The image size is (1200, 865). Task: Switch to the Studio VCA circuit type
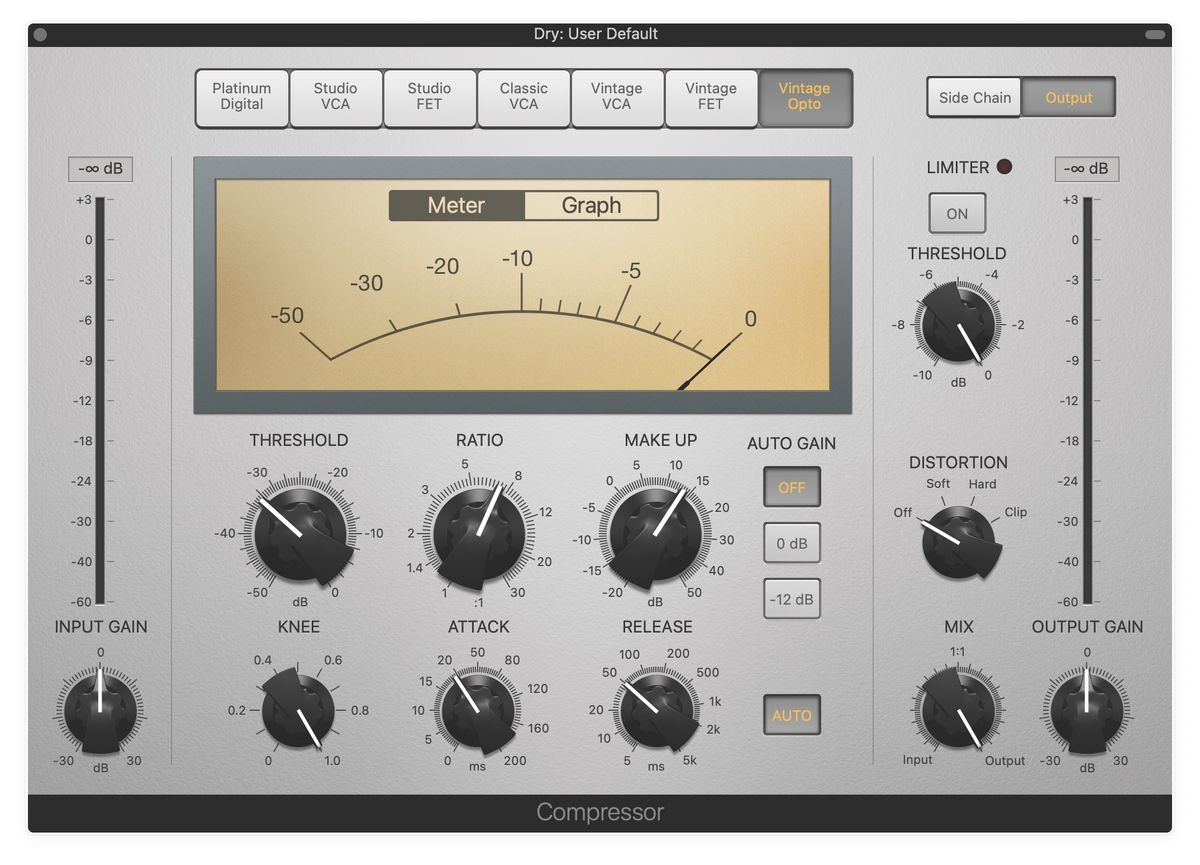pos(336,97)
